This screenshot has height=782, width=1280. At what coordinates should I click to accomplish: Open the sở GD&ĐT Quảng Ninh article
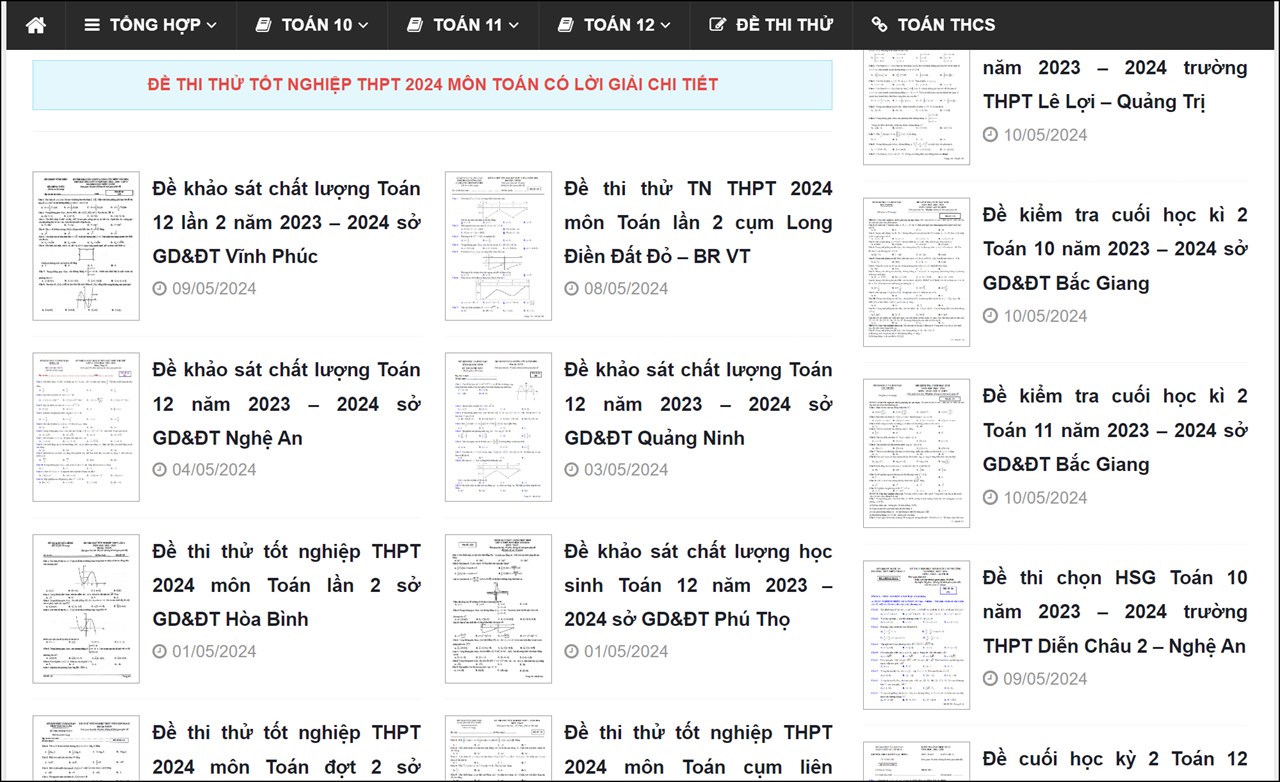point(698,404)
